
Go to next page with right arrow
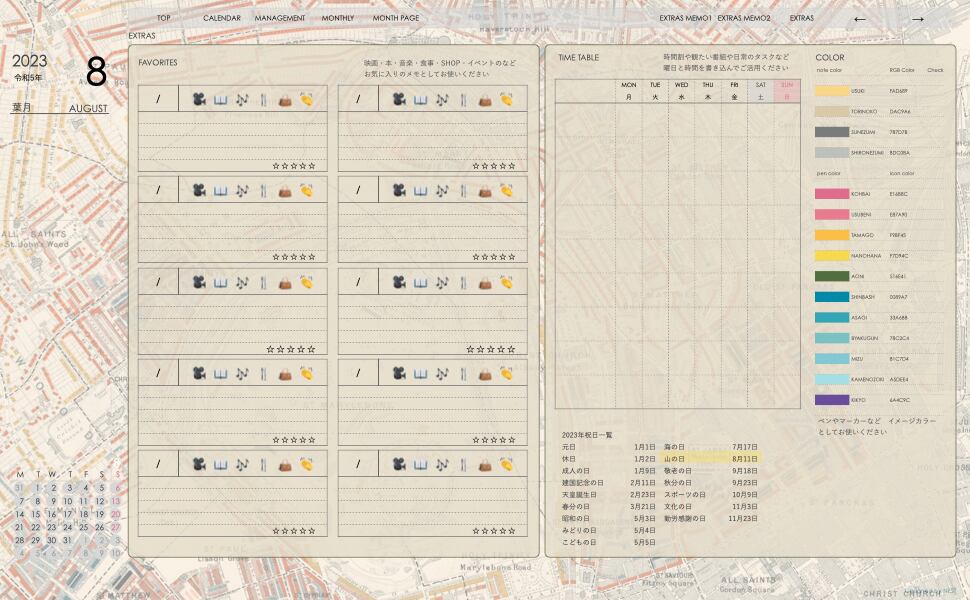click(x=917, y=19)
